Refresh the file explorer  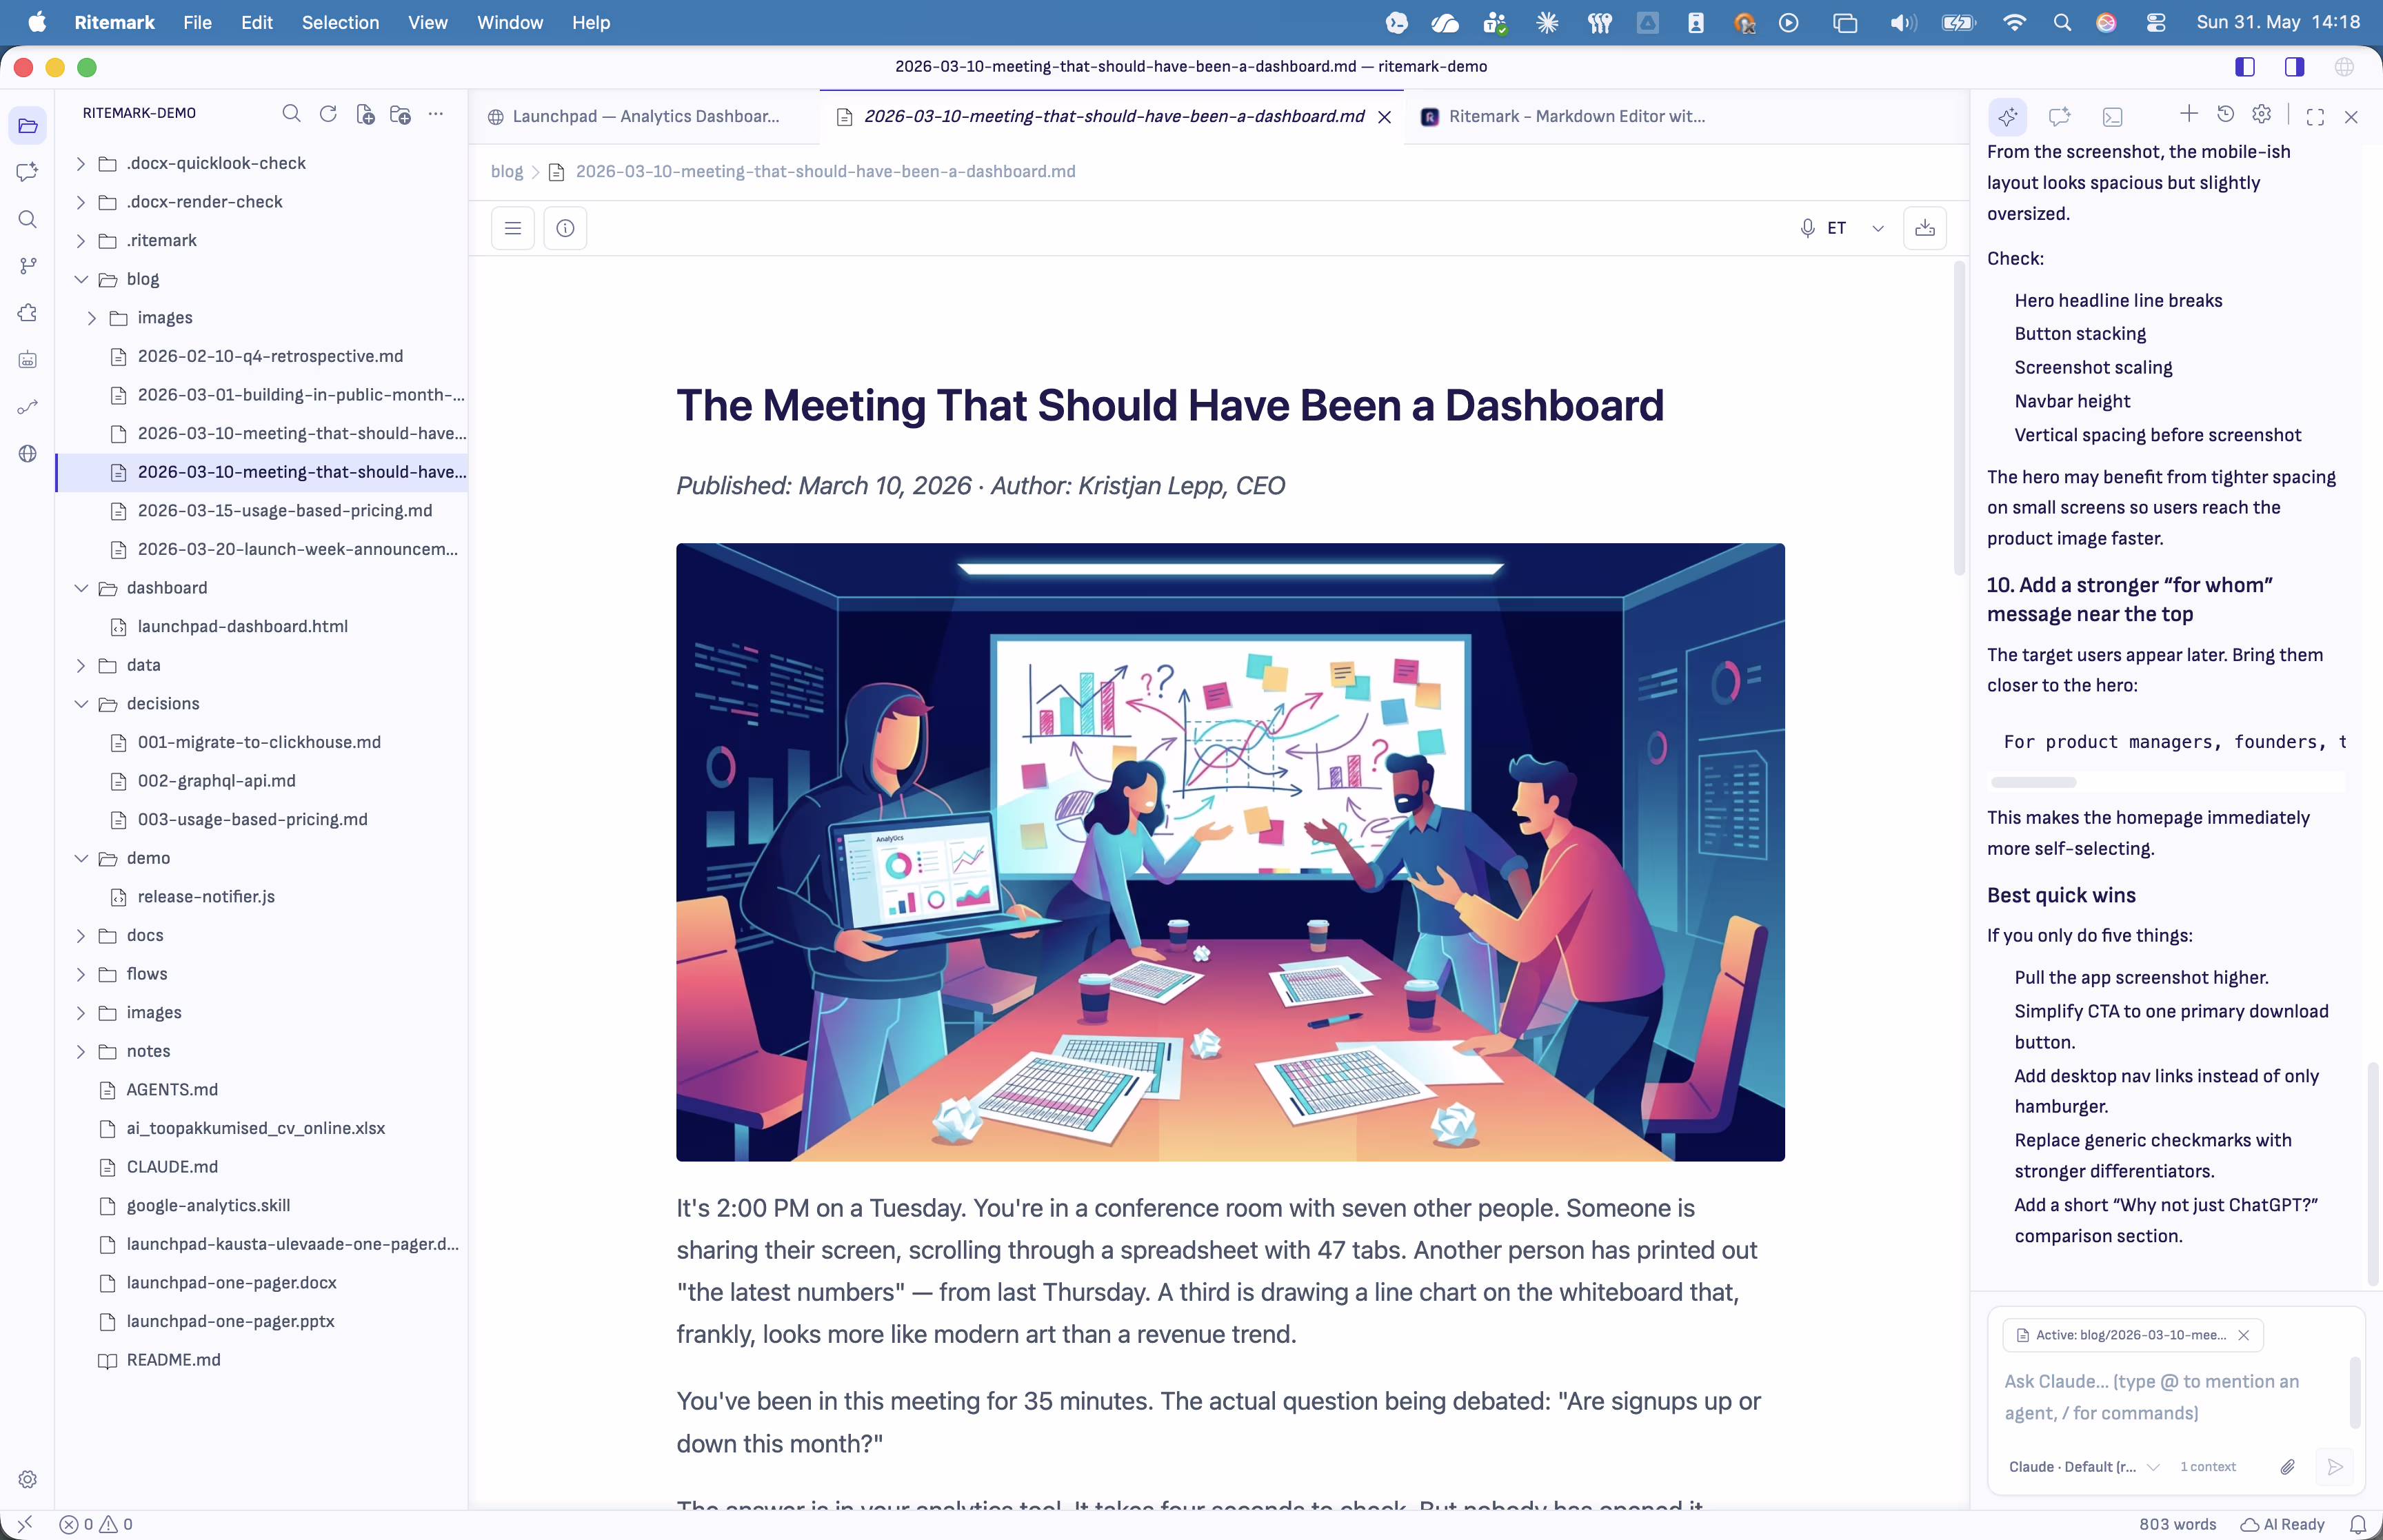coord(328,114)
